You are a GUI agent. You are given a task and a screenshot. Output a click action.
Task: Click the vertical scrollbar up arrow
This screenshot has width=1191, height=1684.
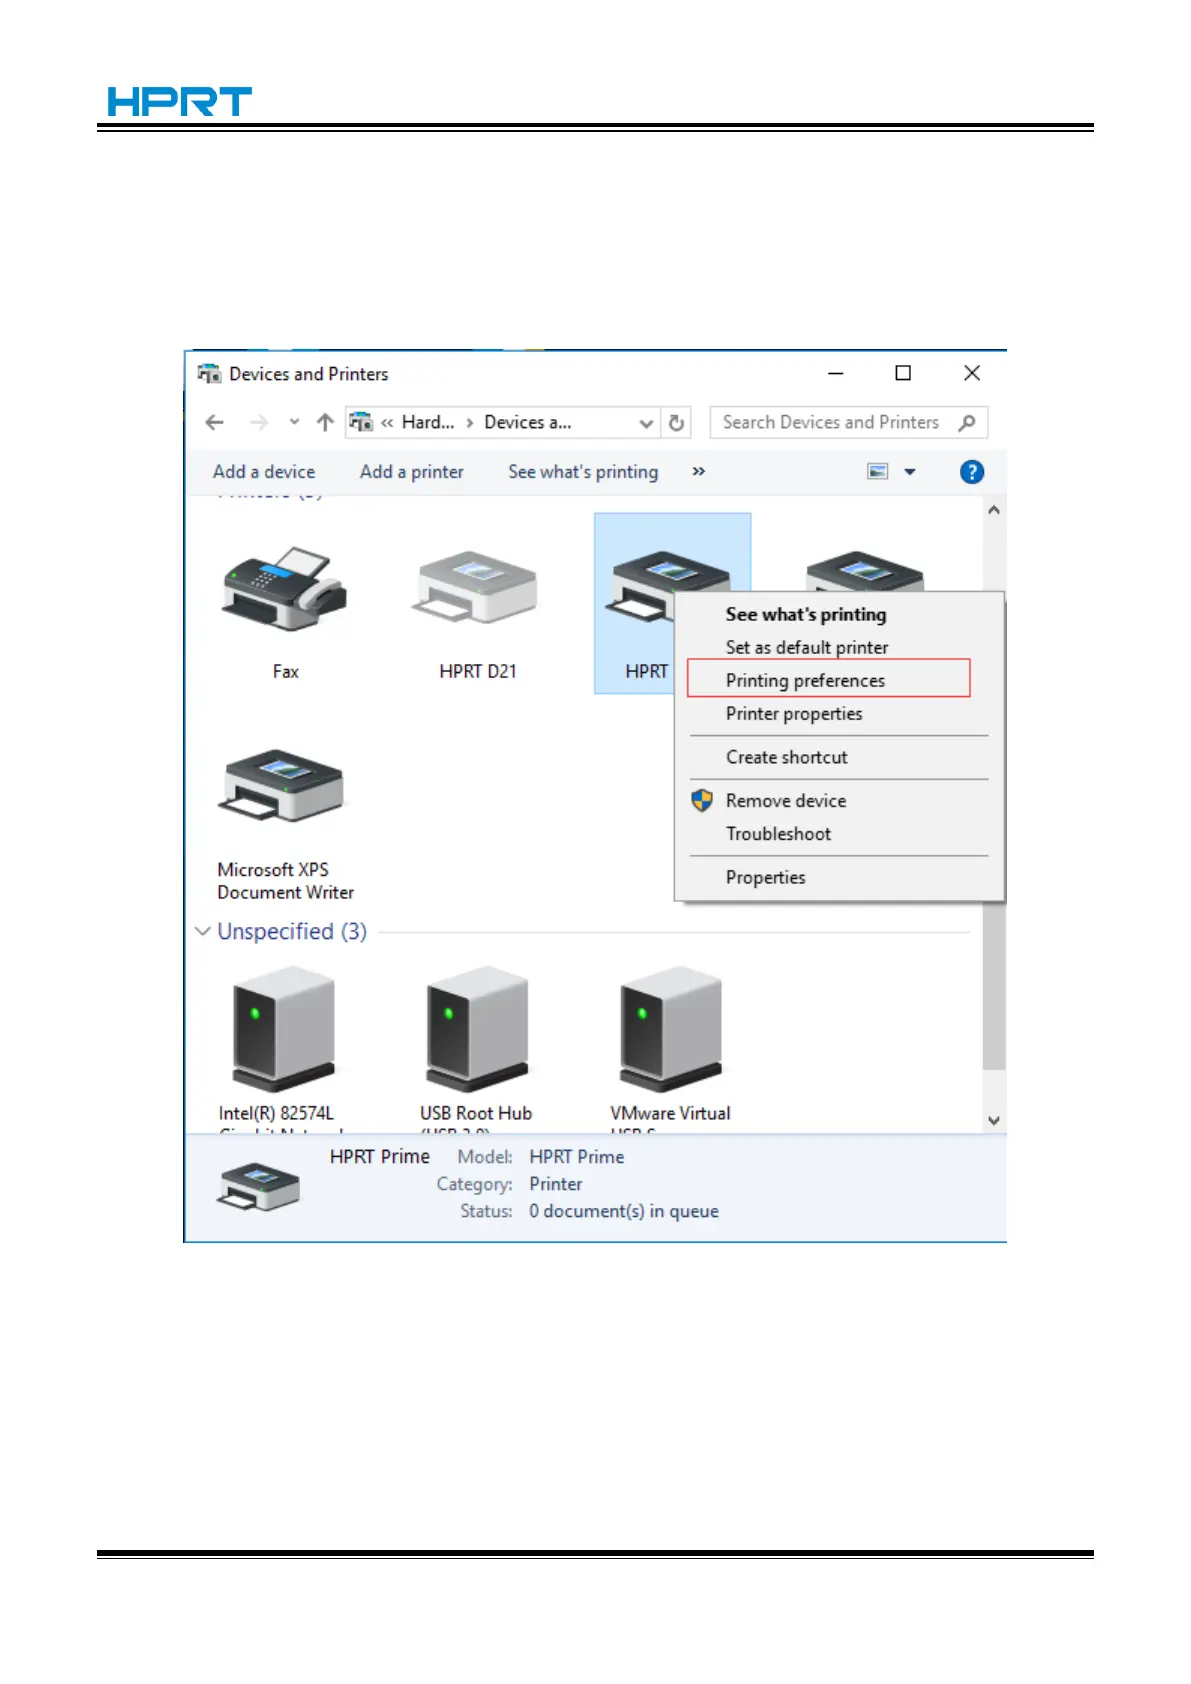[x=994, y=510]
